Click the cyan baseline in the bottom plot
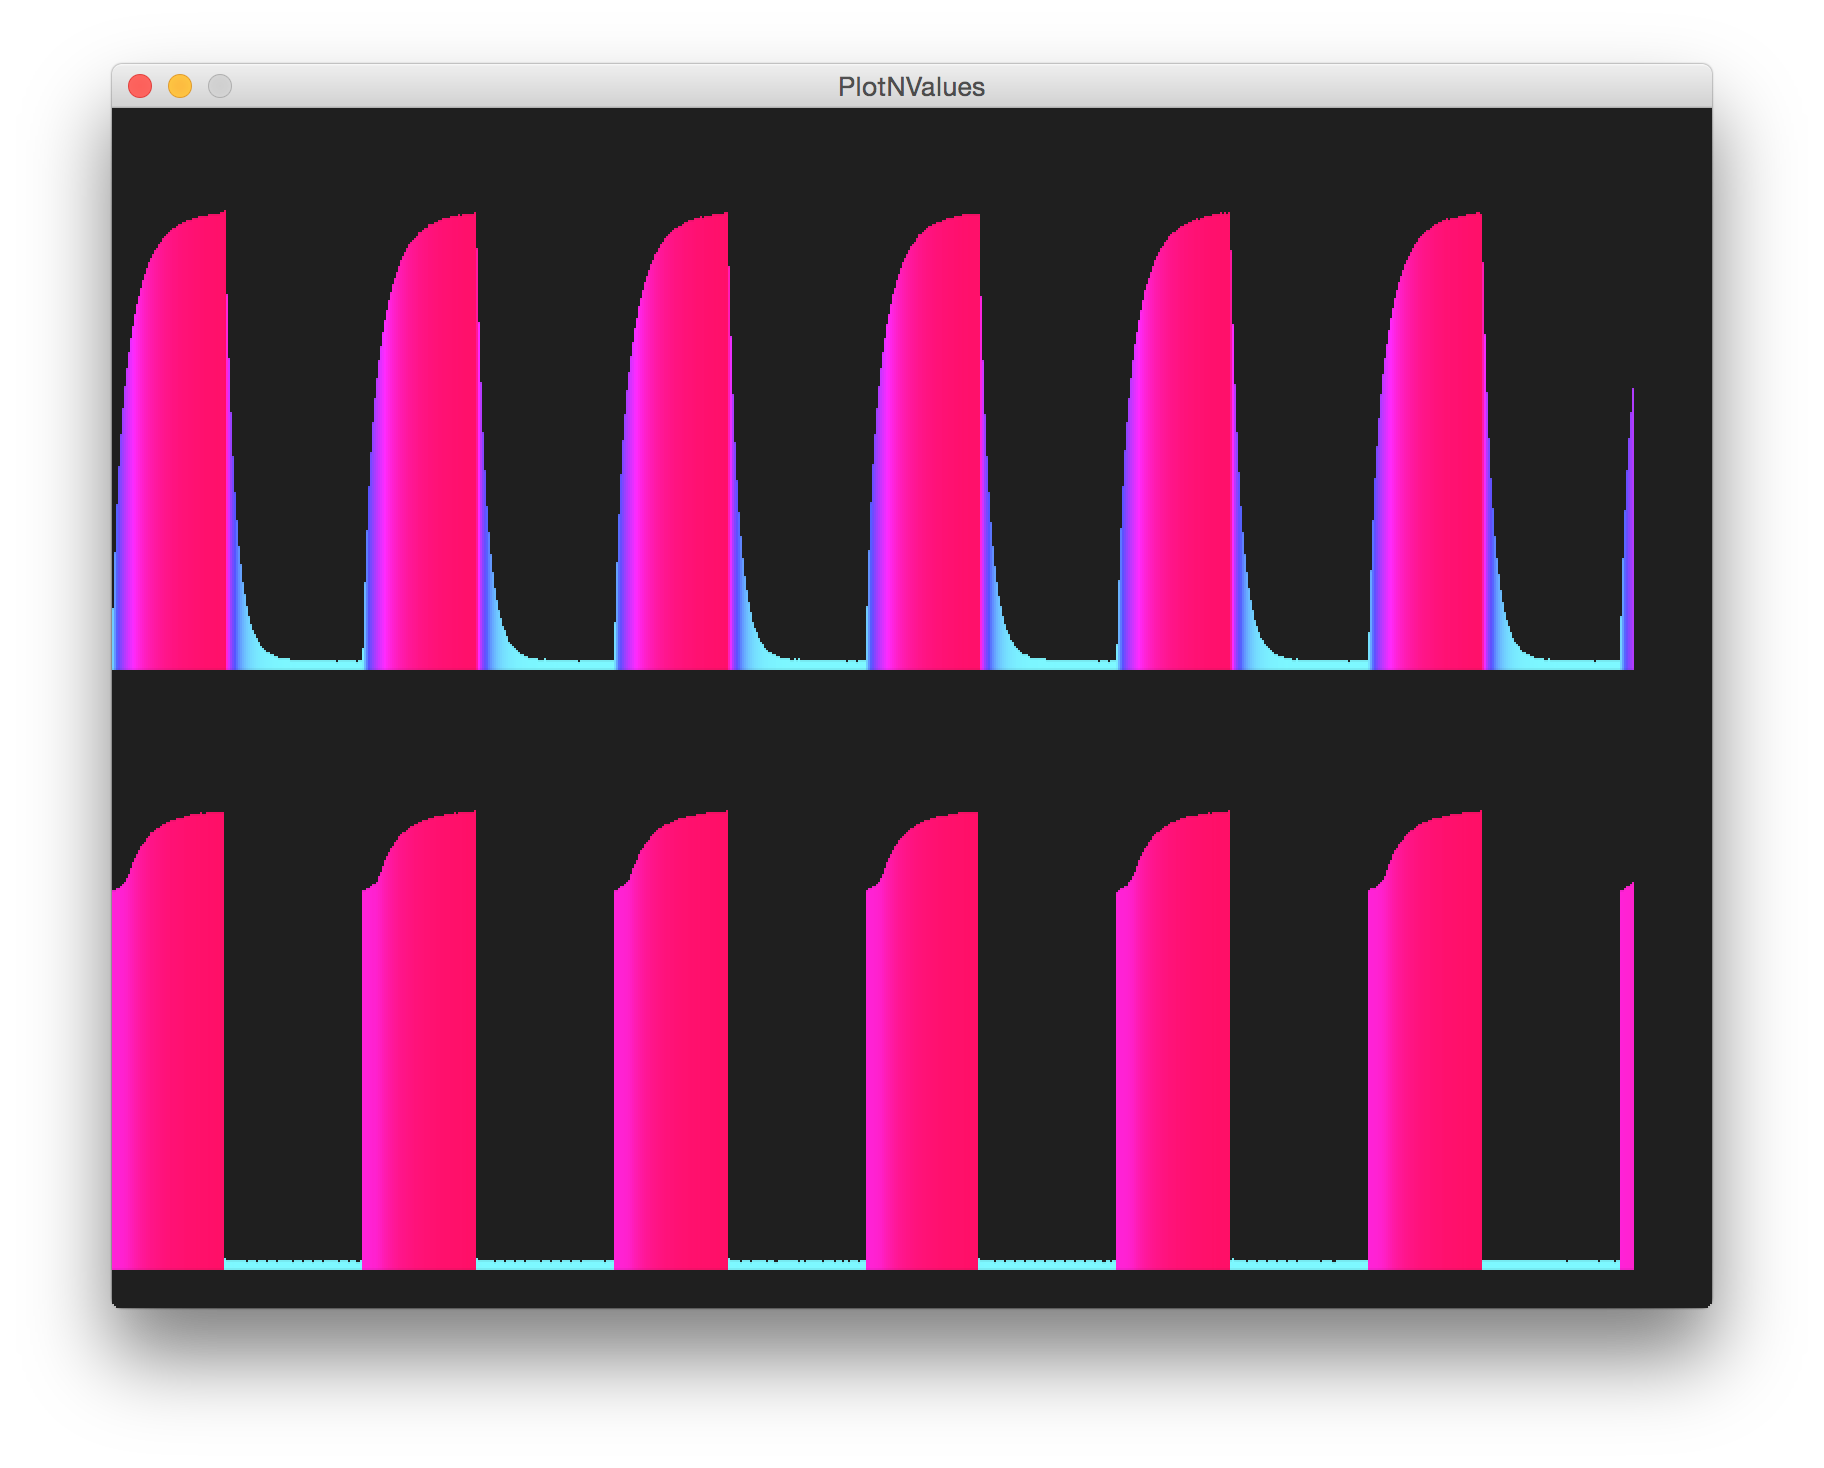This screenshot has height=1468, width=1824. coord(300,1265)
